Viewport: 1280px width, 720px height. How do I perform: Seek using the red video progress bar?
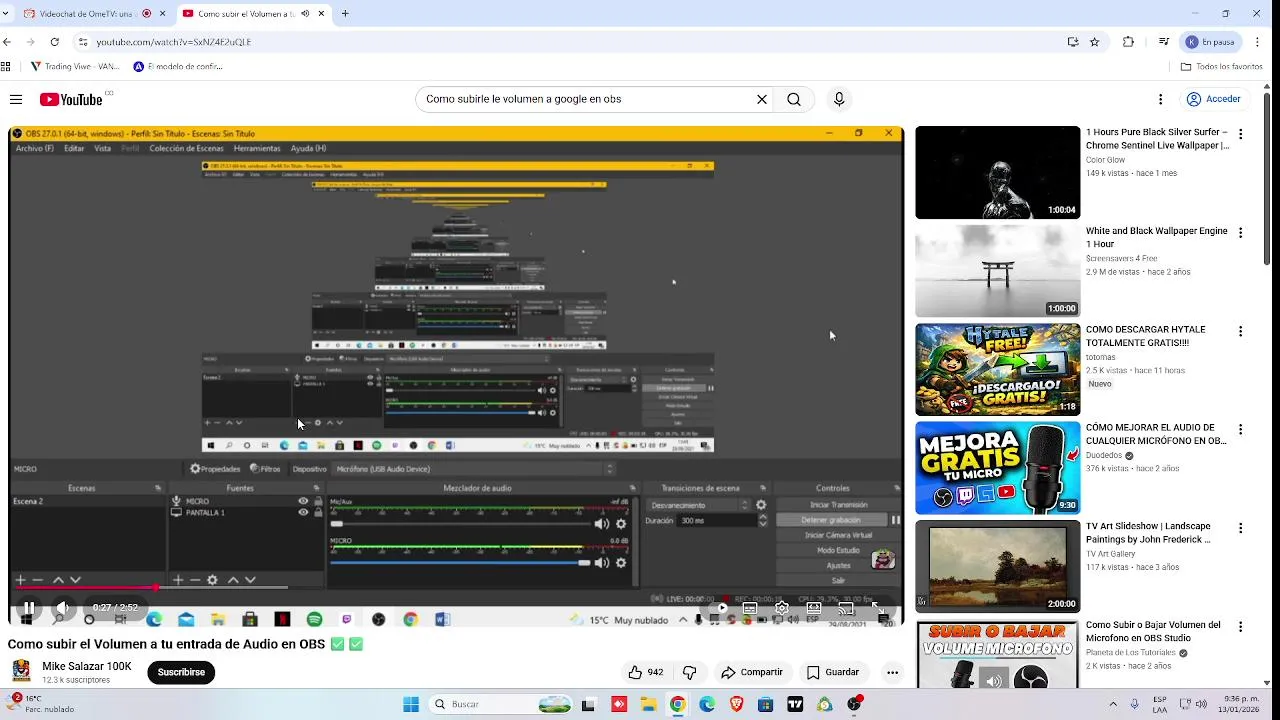pyautogui.click(x=152, y=588)
